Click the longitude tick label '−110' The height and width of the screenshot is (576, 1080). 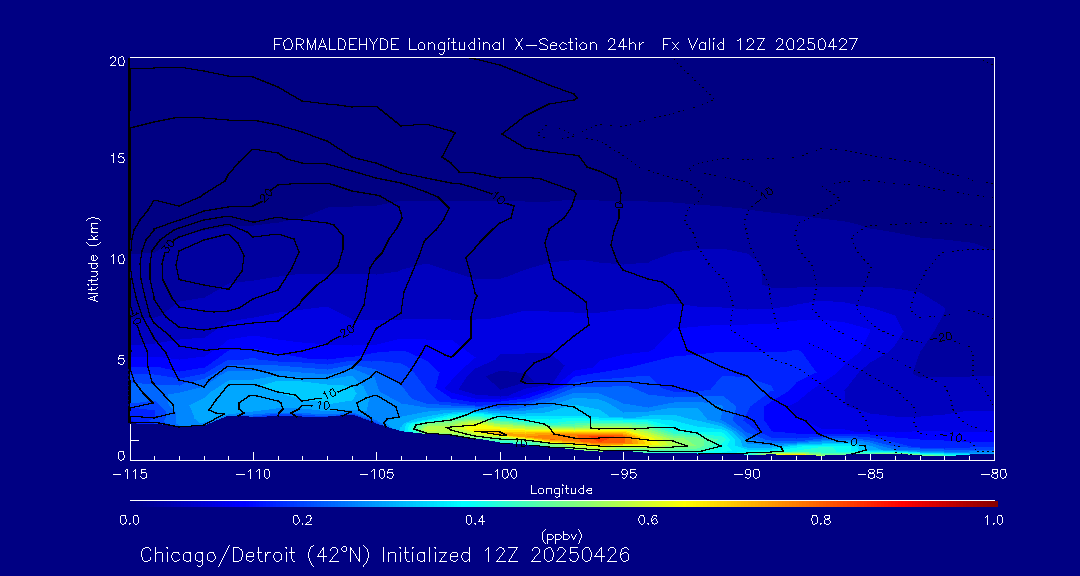253,475
